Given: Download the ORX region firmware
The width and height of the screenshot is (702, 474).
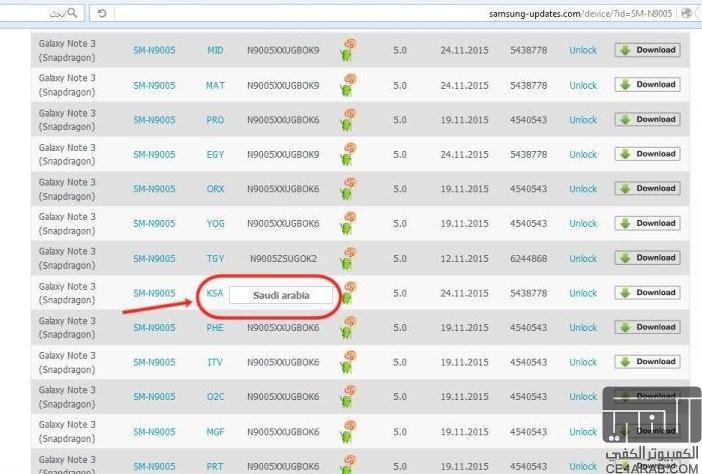Looking at the screenshot, I should 647,188.
